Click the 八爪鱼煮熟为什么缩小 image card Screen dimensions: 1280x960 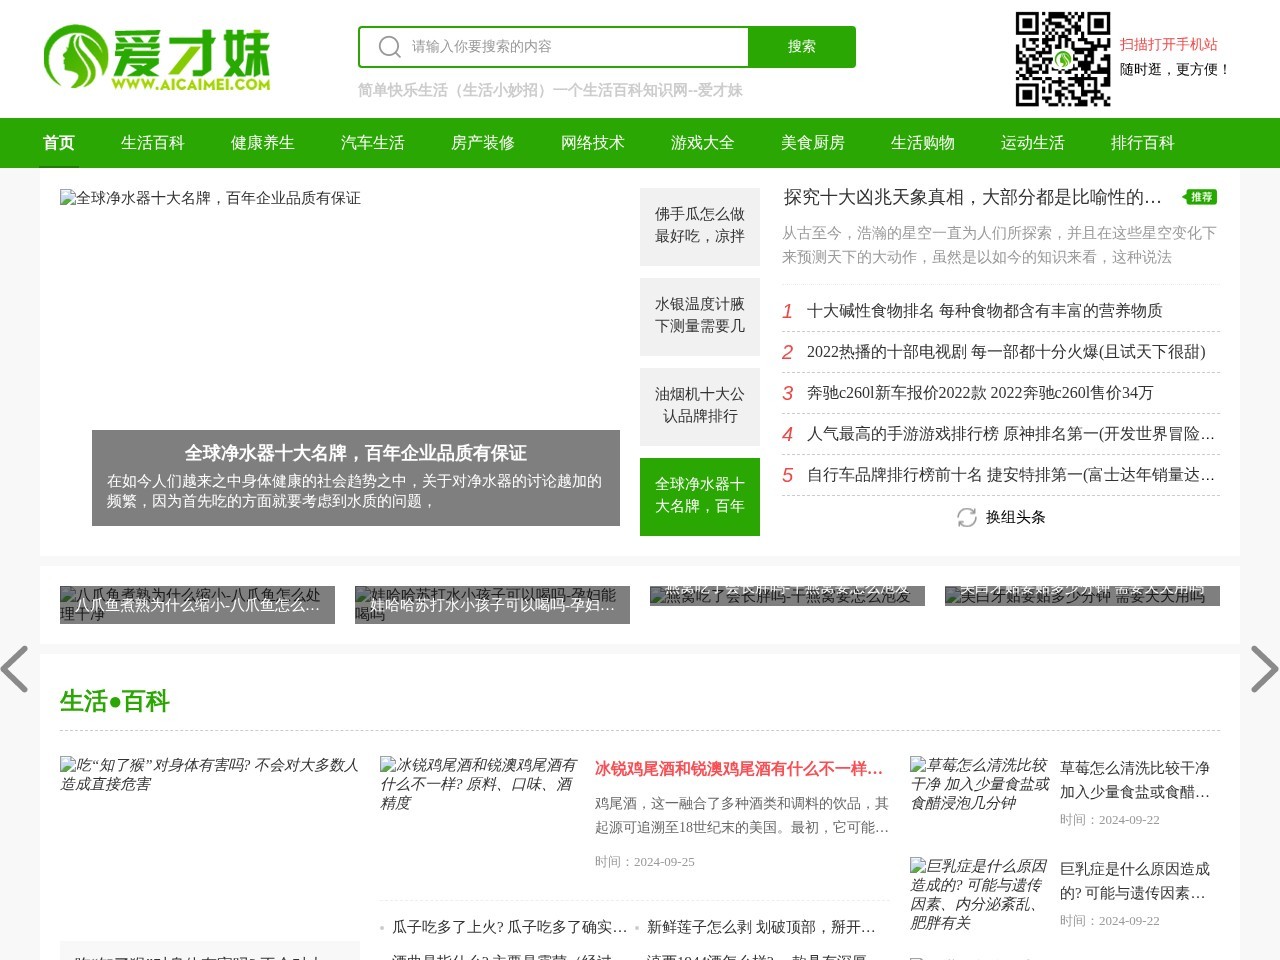[197, 605]
